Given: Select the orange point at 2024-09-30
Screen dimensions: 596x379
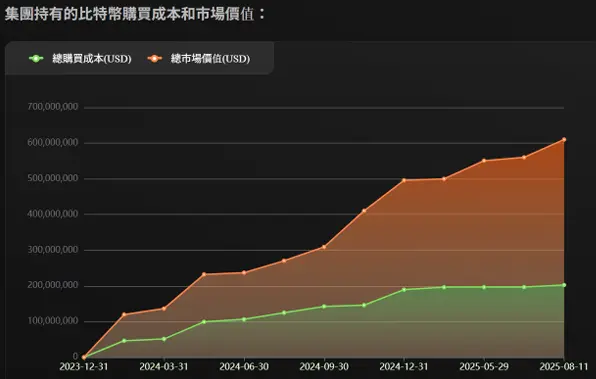Looking at the screenshot, I should point(324,247).
